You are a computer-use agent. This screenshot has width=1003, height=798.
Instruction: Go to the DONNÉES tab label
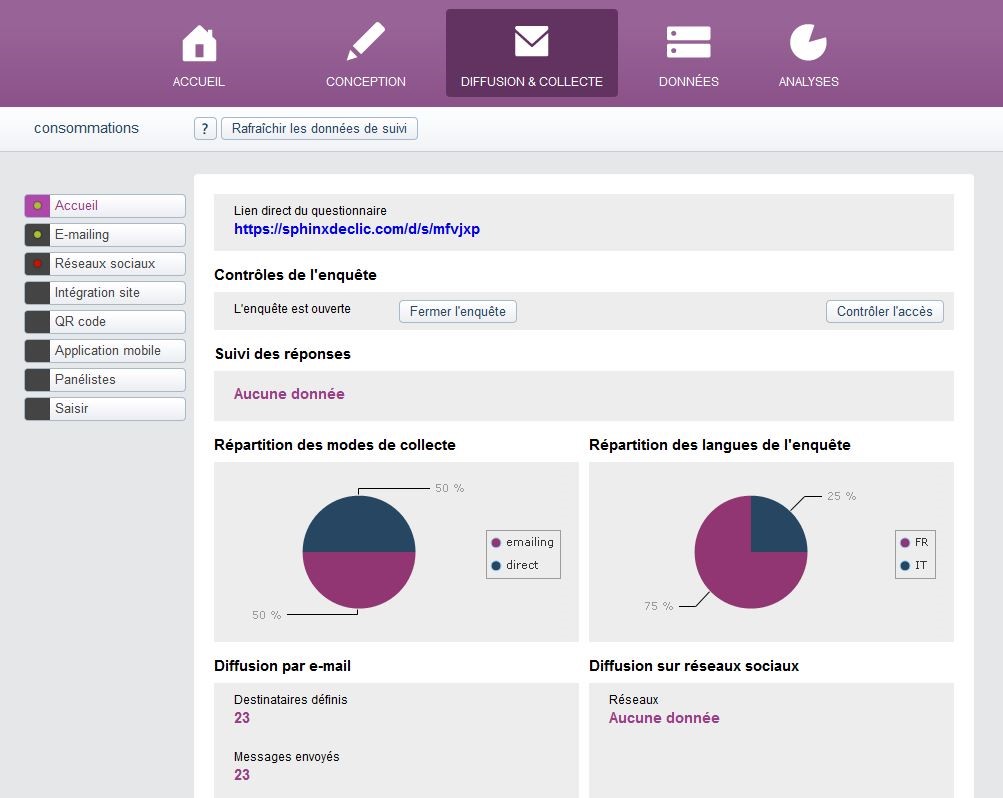(688, 82)
